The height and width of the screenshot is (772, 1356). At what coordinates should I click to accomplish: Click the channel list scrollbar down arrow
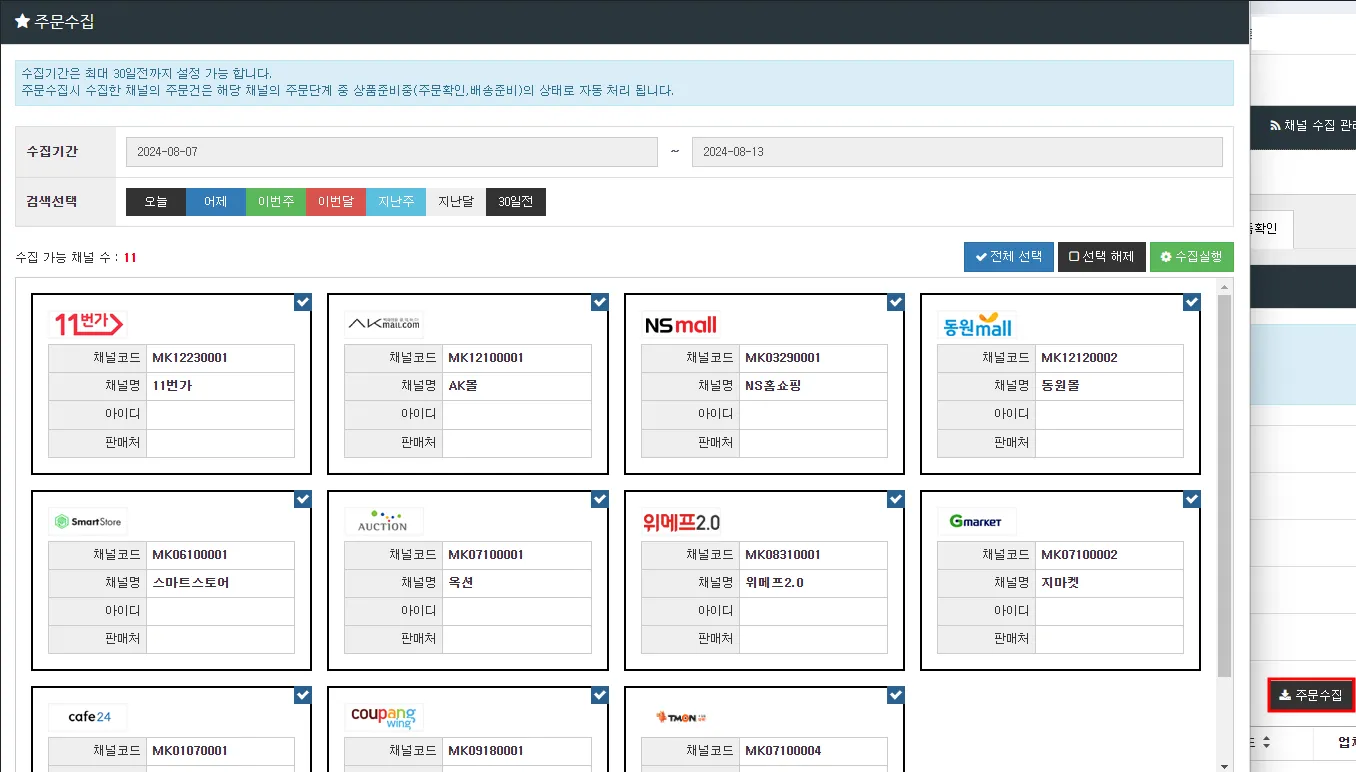1225,766
